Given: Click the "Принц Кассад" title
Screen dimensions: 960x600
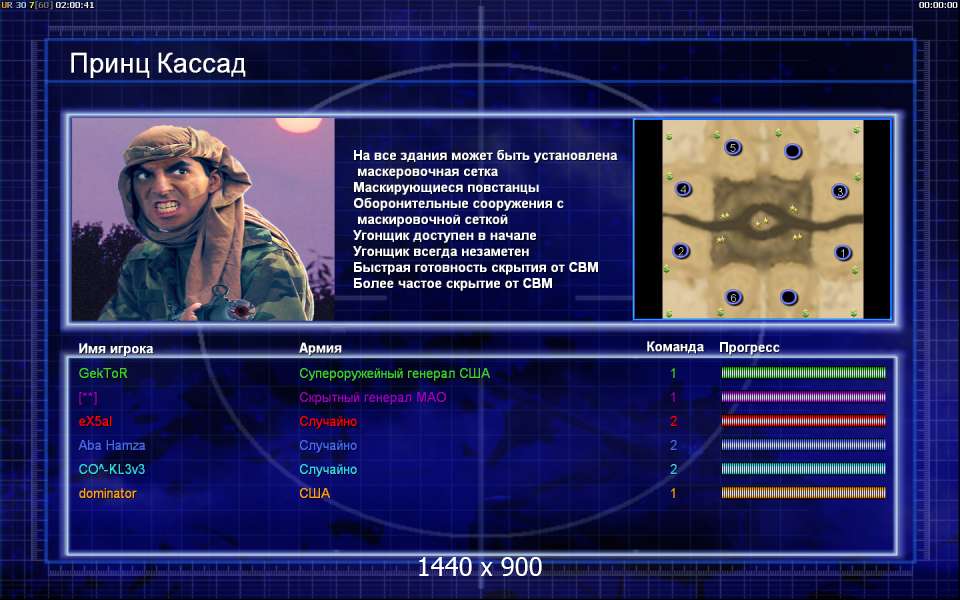Looking at the screenshot, I should tap(157, 64).
